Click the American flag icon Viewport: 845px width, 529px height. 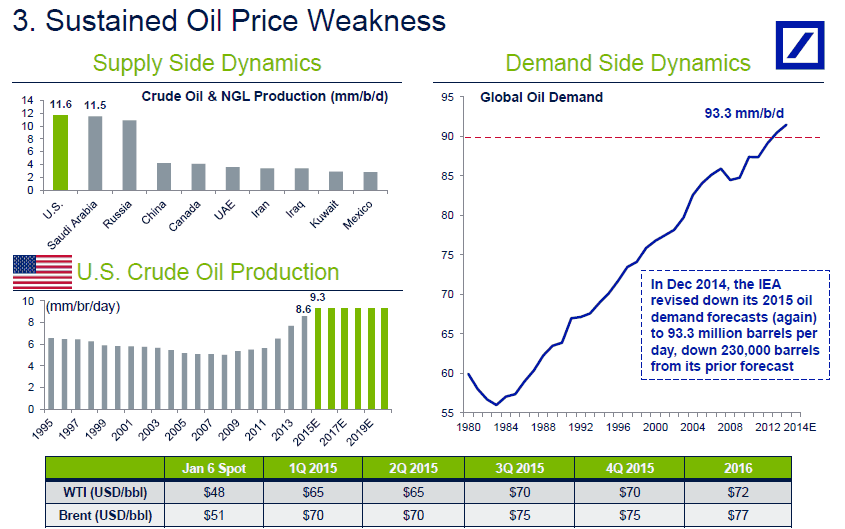pos(42,272)
